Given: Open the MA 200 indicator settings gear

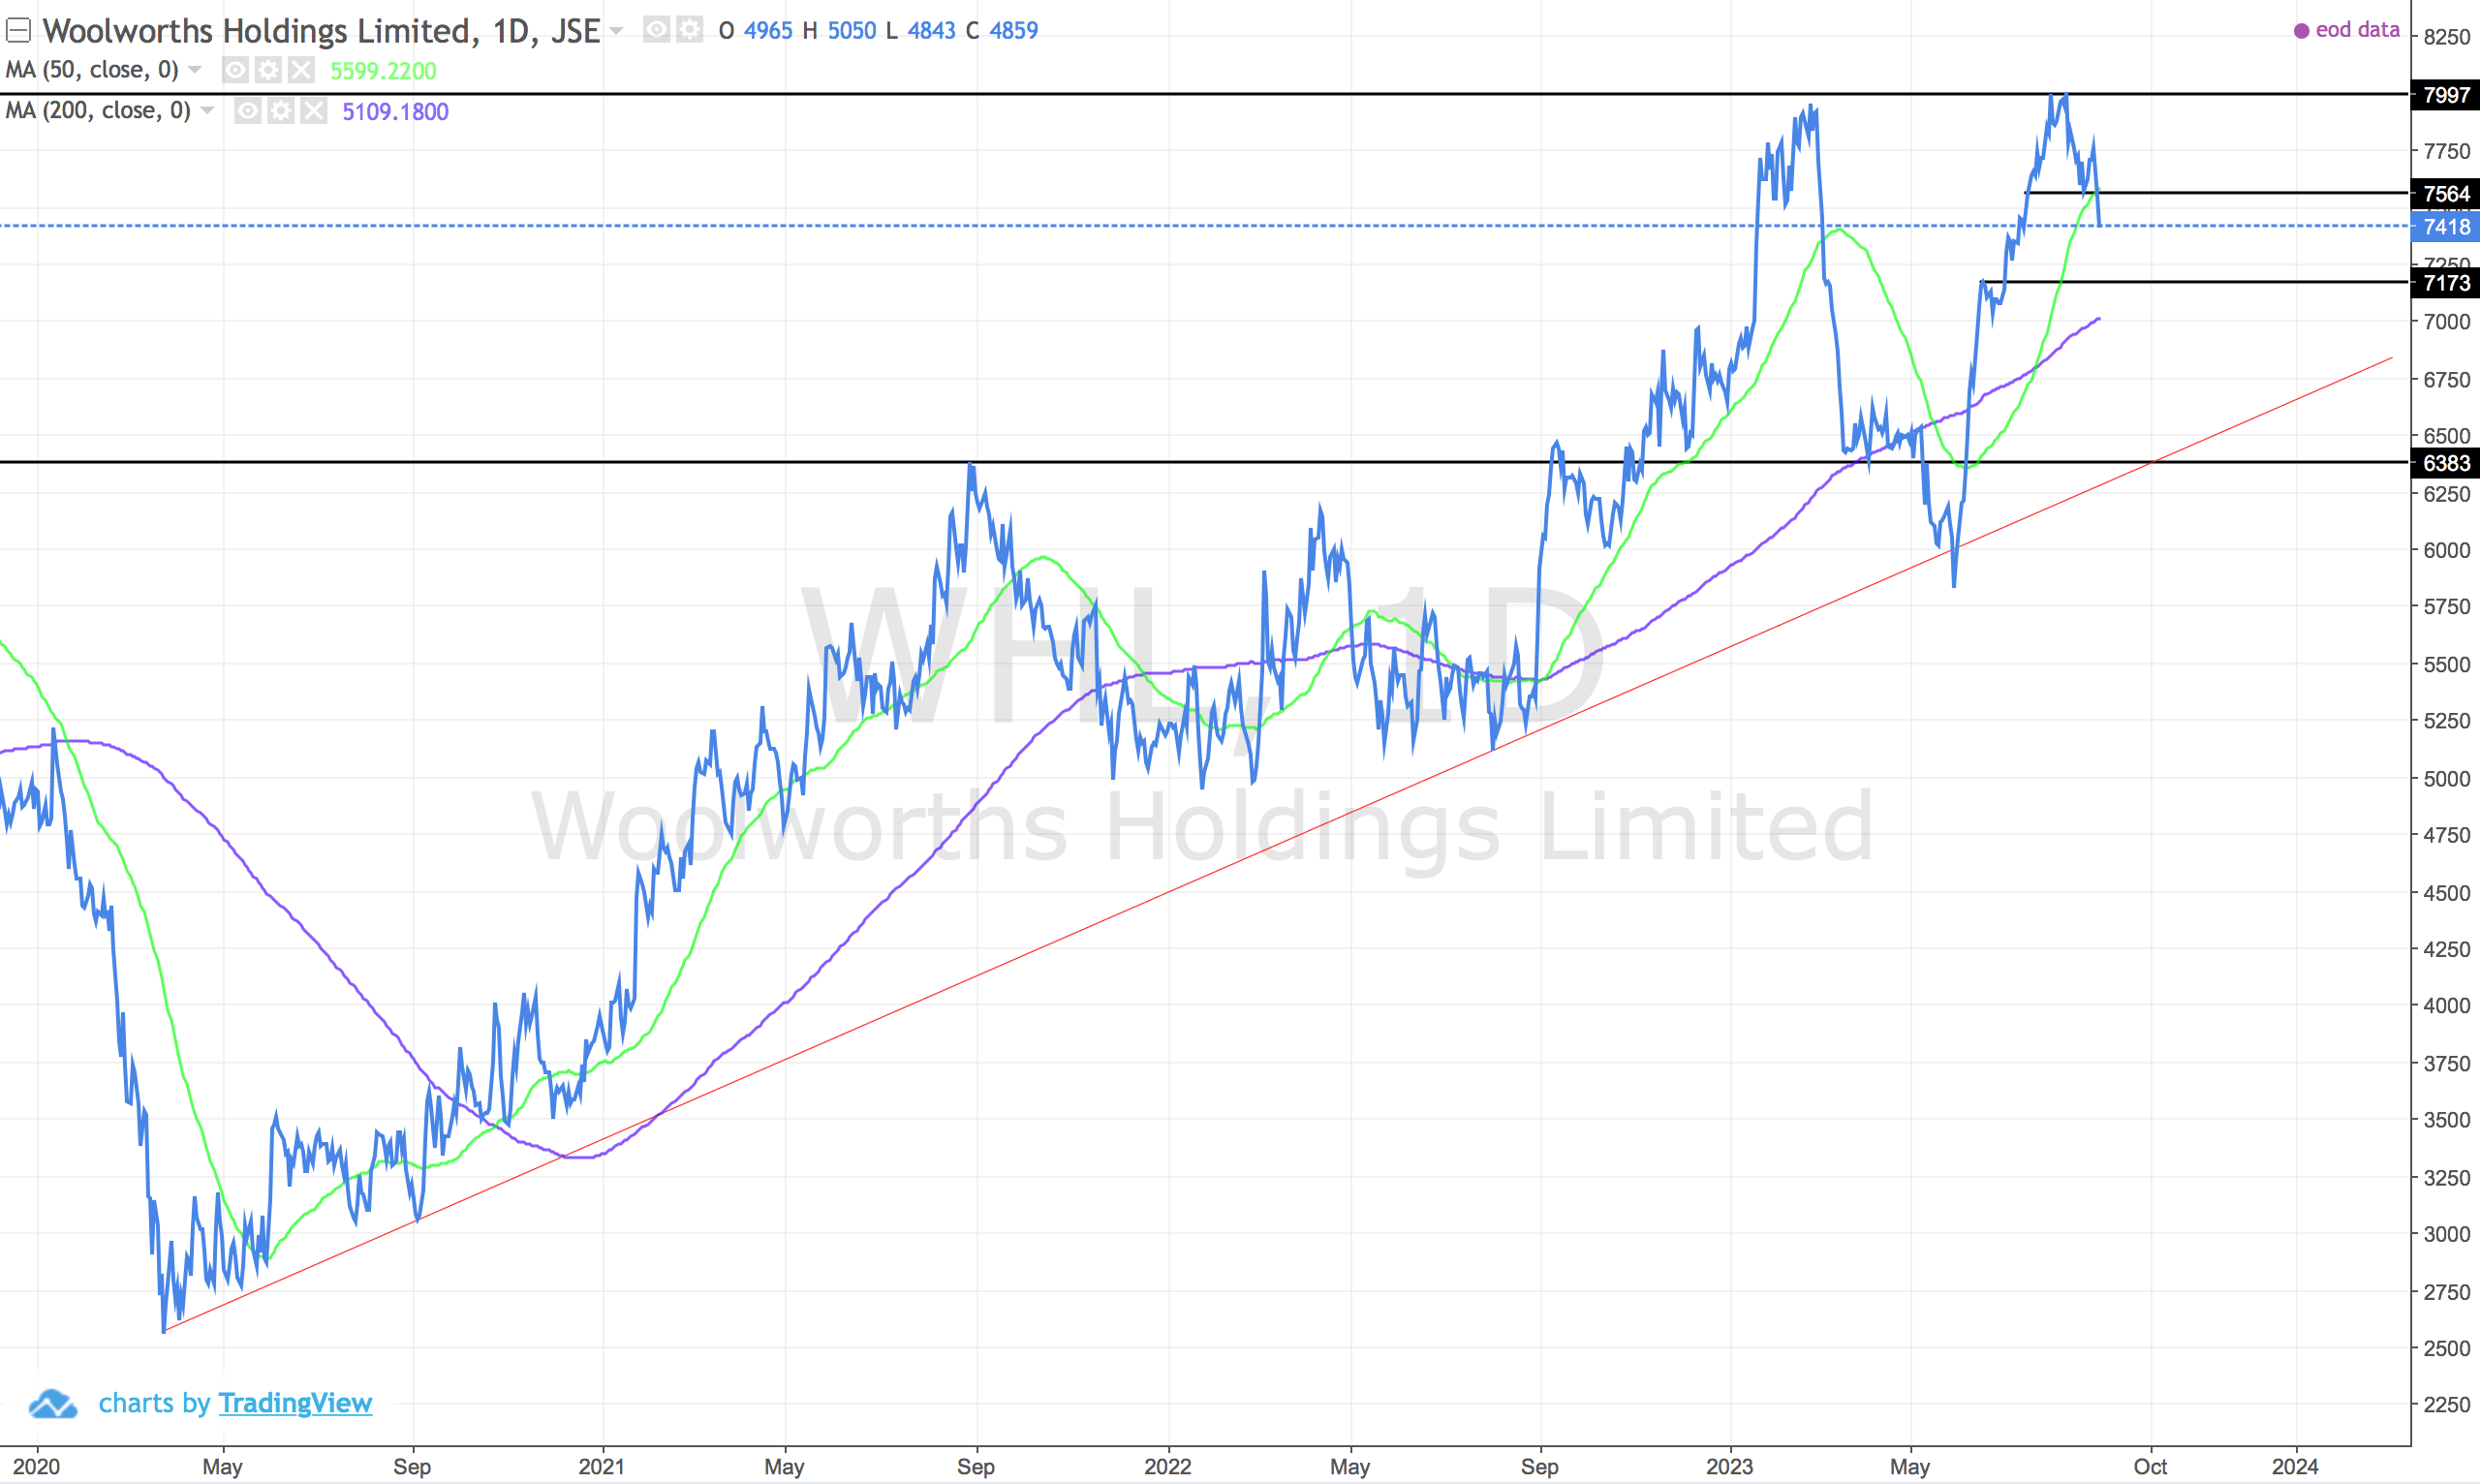Looking at the screenshot, I should [281, 110].
